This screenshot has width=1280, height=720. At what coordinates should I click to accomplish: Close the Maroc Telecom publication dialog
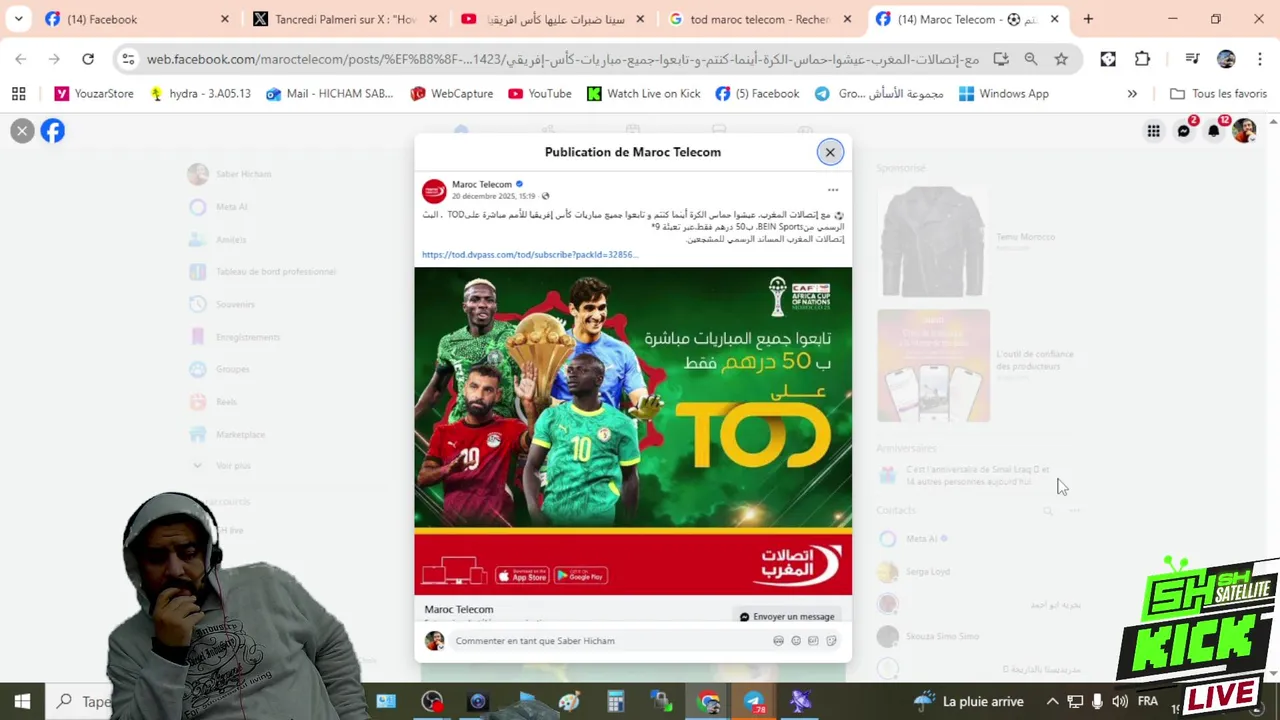(830, 152)
